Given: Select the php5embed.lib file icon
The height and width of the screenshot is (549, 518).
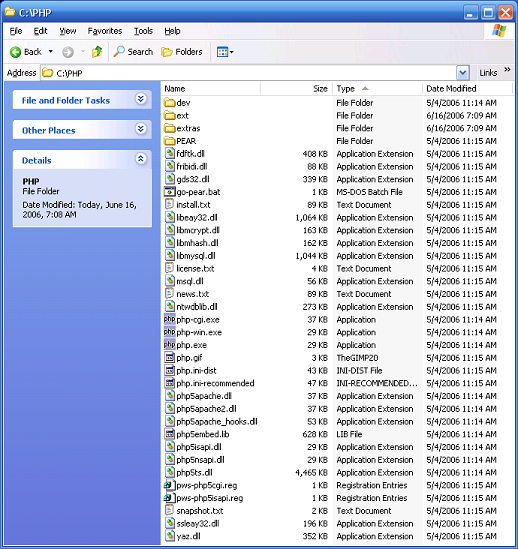Looking at the screenshot, I should pos(170,434).
